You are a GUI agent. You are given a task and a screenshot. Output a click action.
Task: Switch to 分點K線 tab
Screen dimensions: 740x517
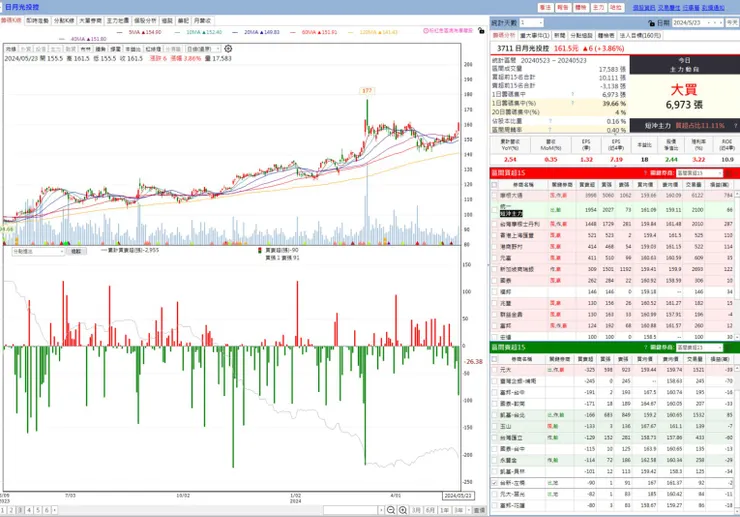[64, 21]
